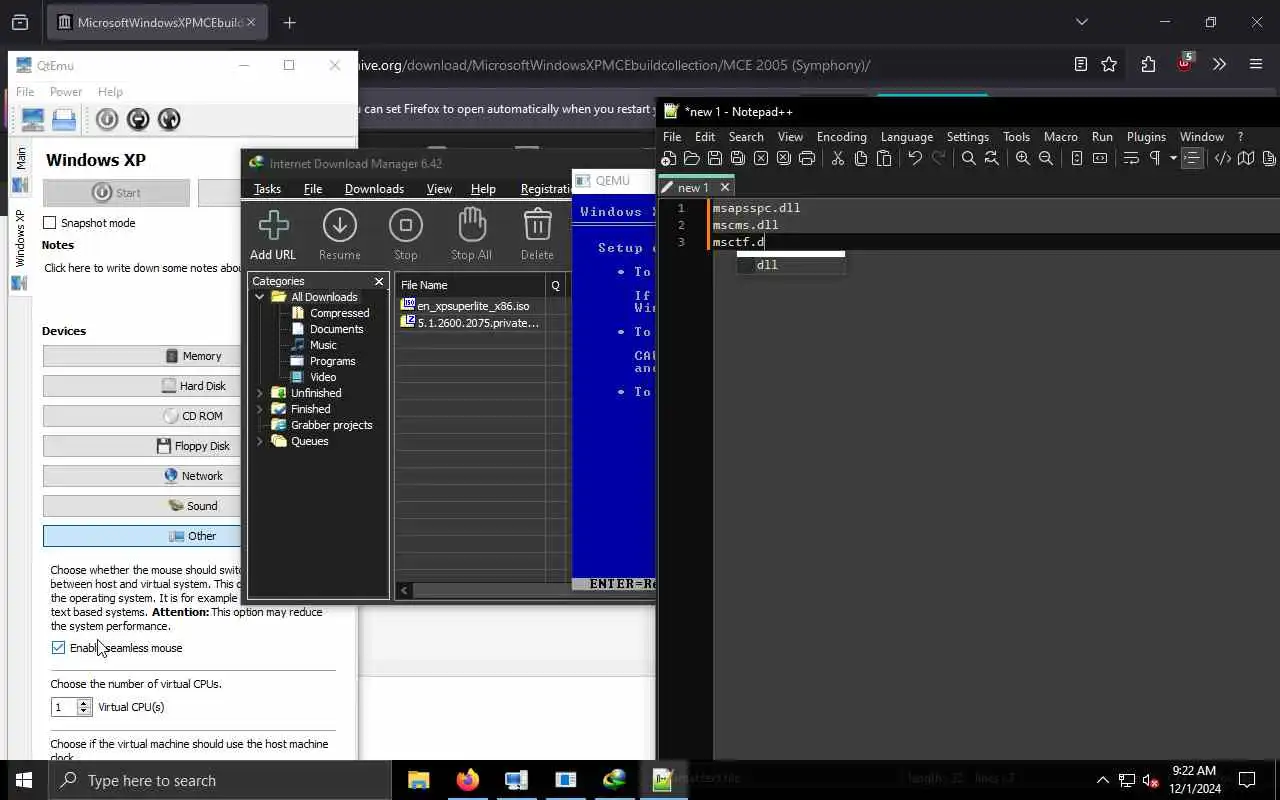
Task: Click the Stop icon in Internet Download Manager
Action: pos(406,235)
